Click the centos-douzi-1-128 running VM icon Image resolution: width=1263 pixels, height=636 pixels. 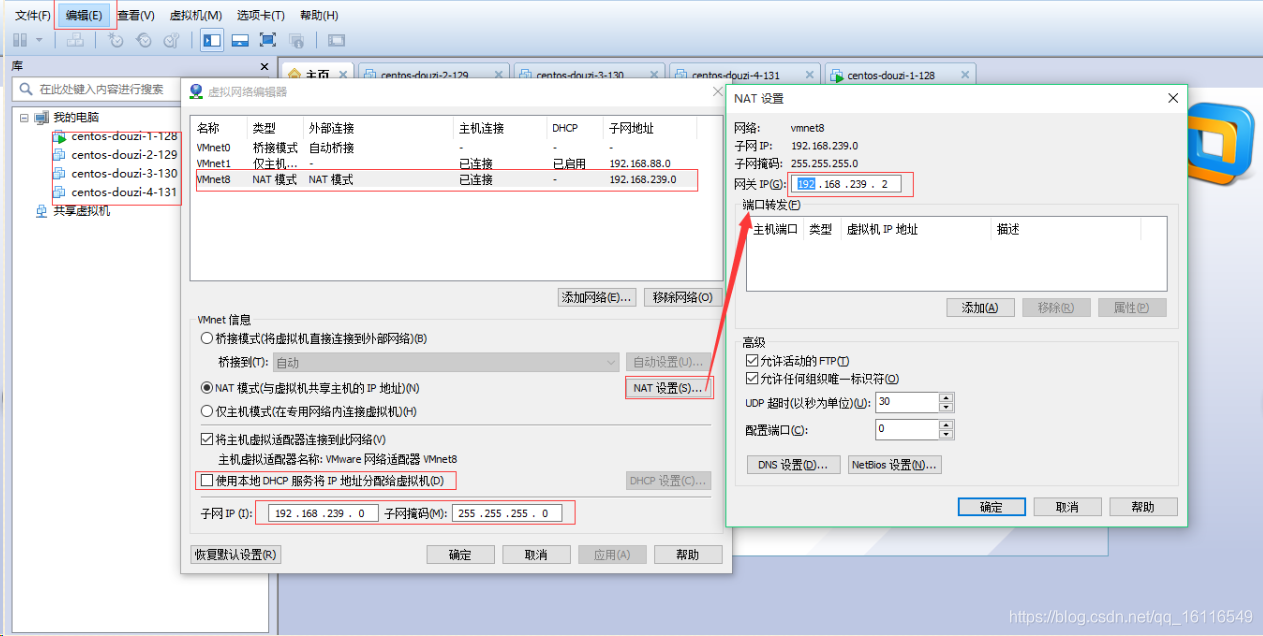click(x=59, y=136)
